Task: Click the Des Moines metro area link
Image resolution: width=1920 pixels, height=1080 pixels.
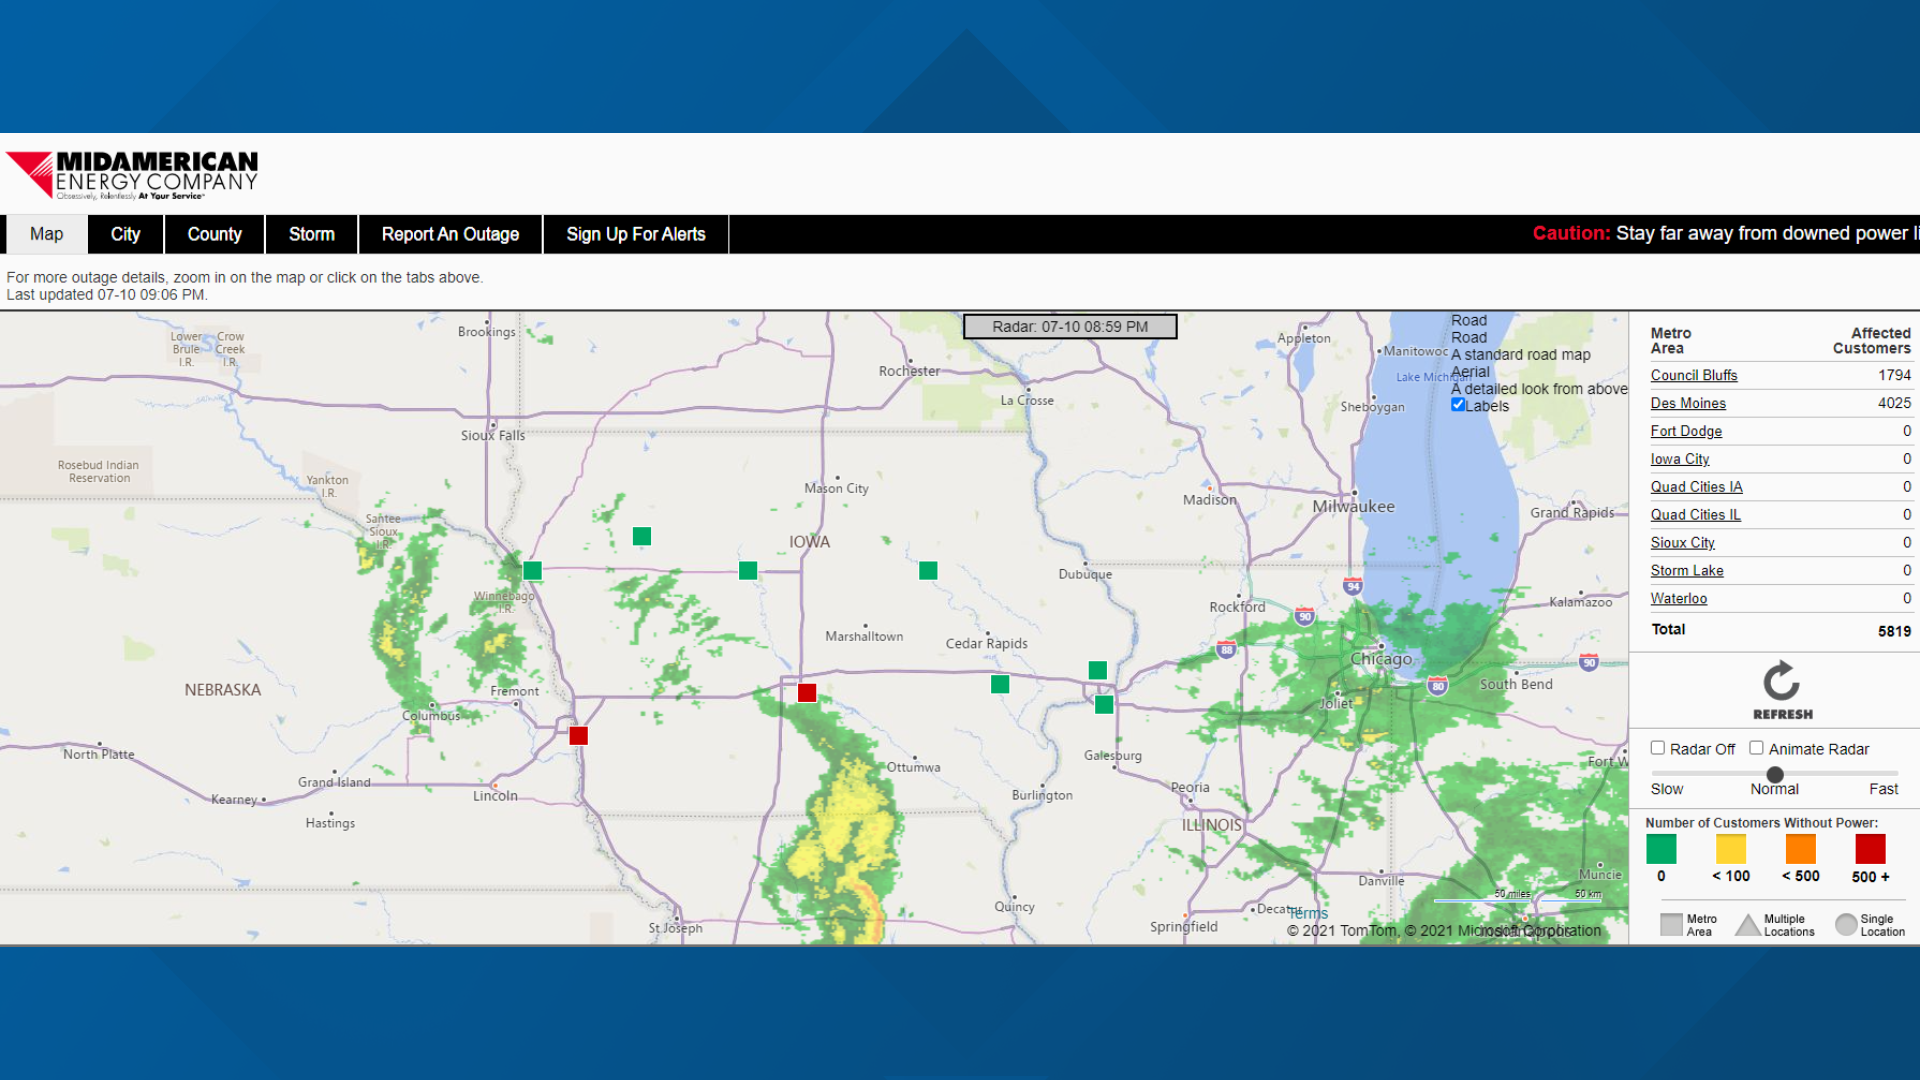Action: (x=1687, y=402)
